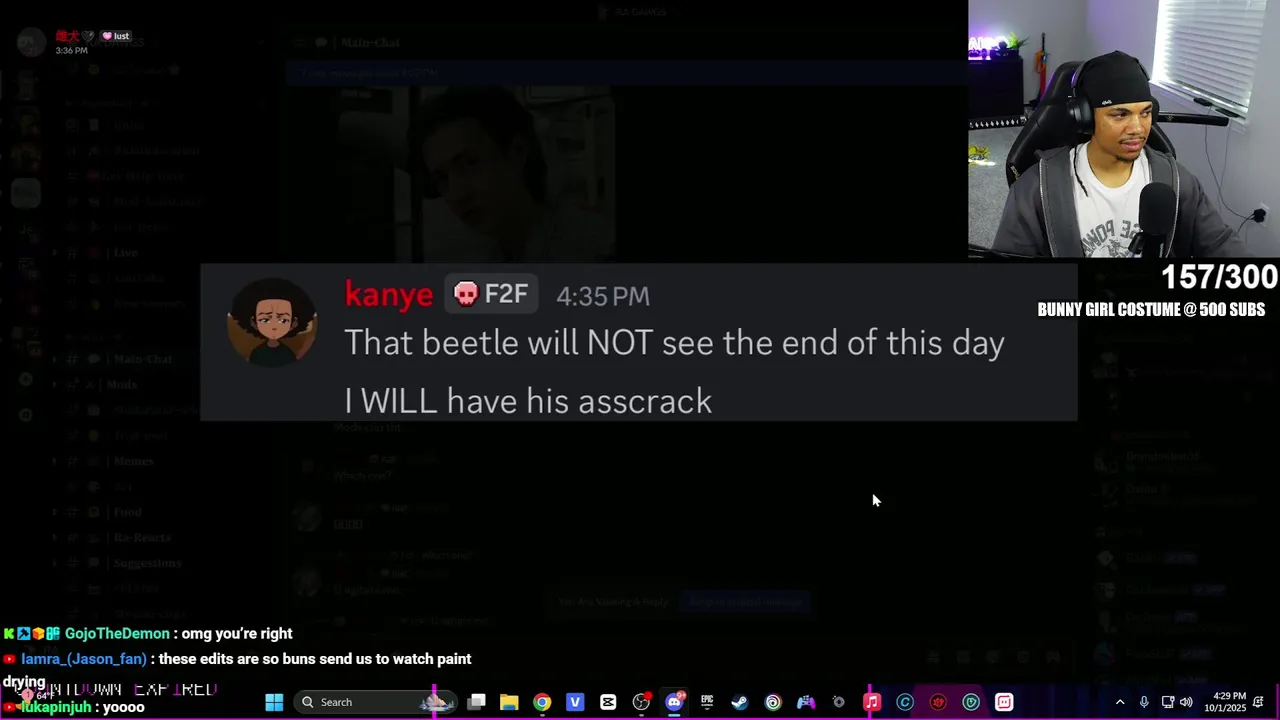Expand the hidden system tray icons chevron

click(1120, 702)
